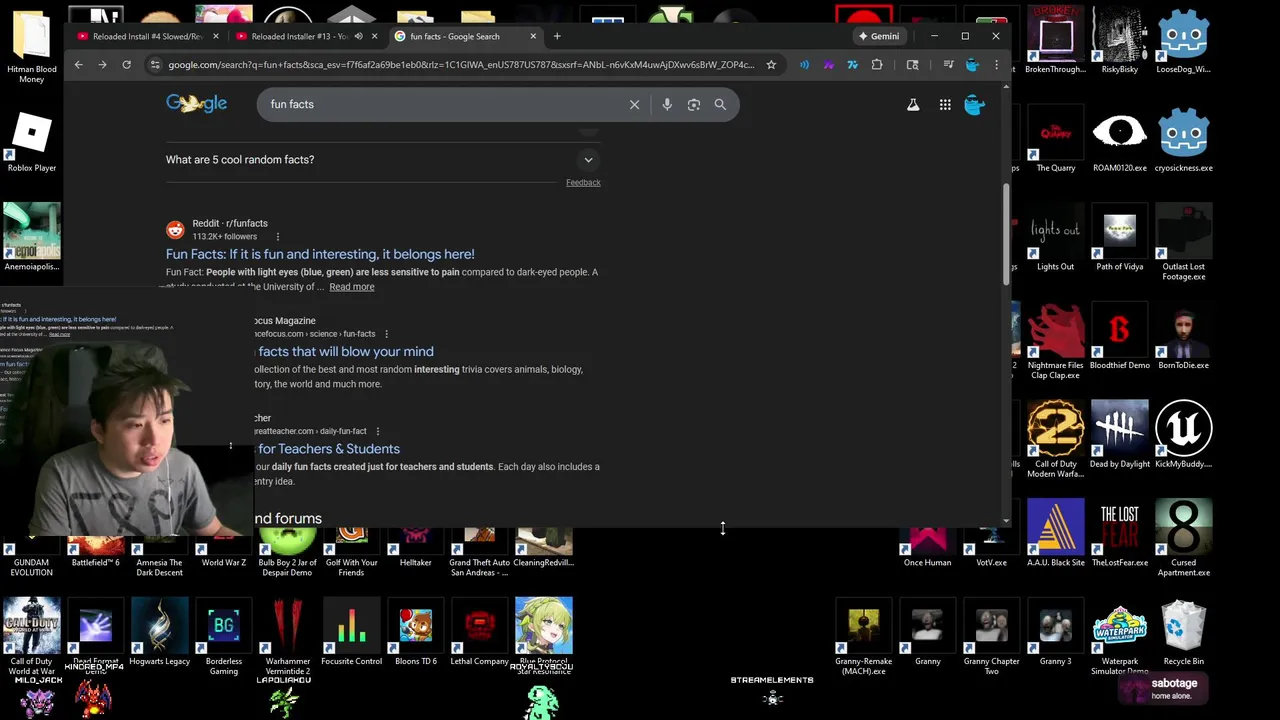
Task: Select the cryosickness.exe desktop icon
Action: coord(1183,139)
